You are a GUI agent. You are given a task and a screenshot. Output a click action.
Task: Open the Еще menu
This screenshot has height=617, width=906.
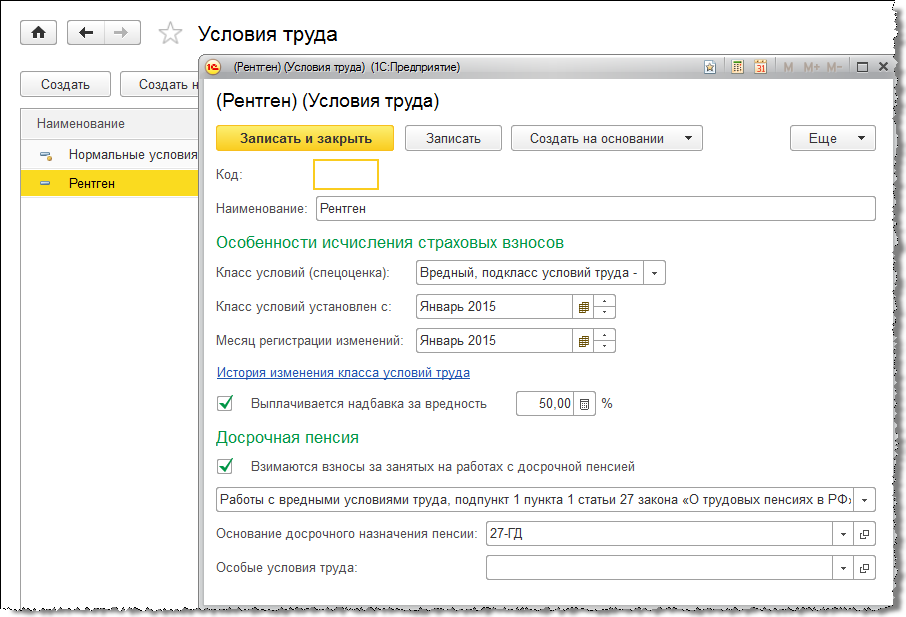coord(832,139)
